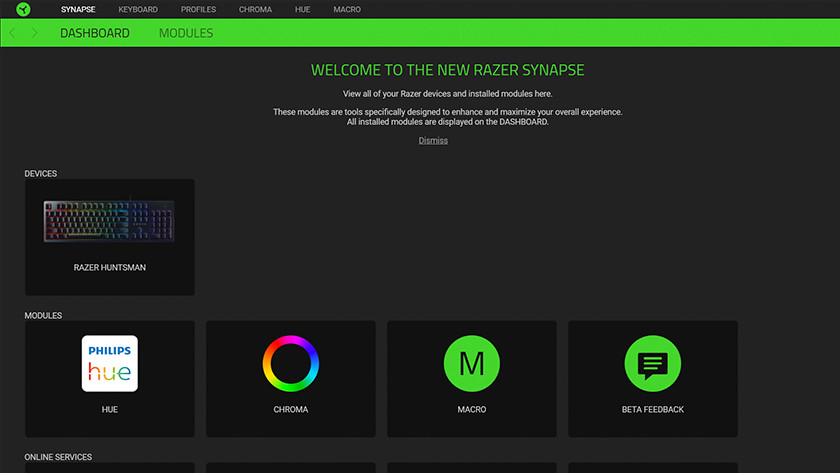Go back with the left arrow
The image size is (840, 473).
tap(12, 33)
